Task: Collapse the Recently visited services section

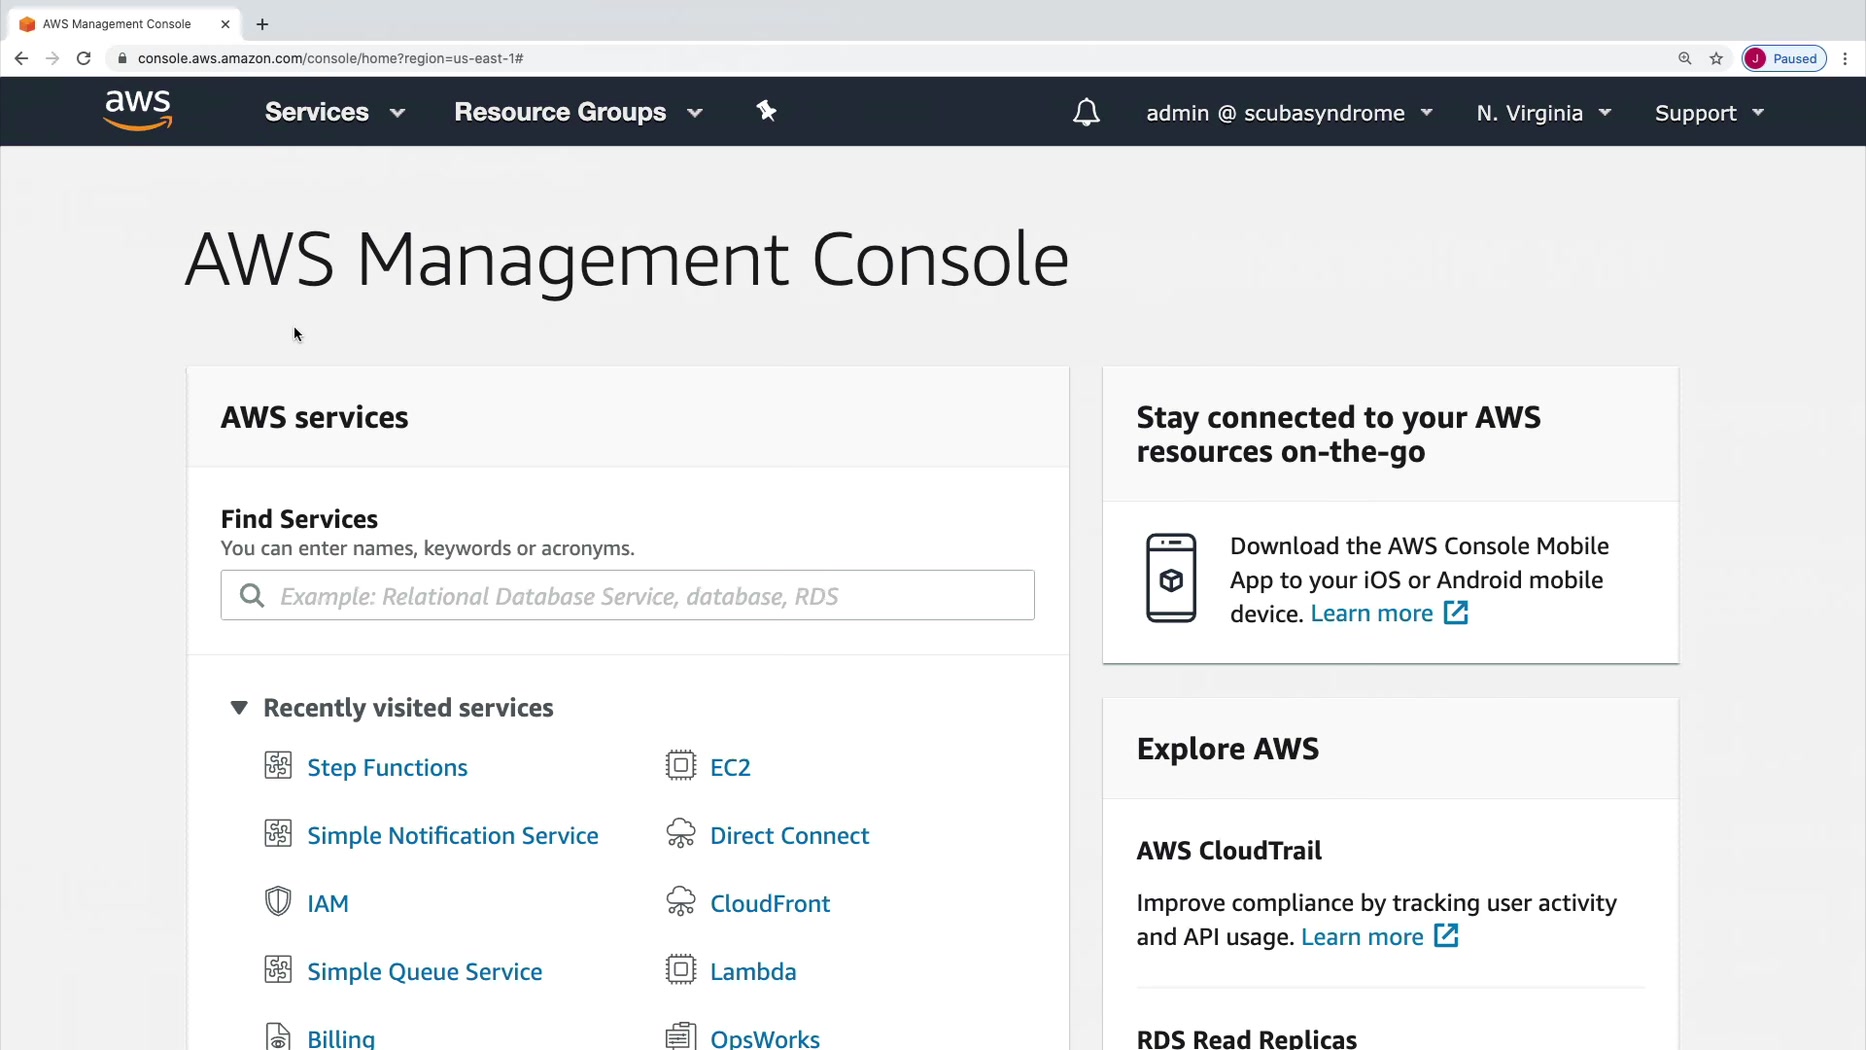Action: point(239,708)
